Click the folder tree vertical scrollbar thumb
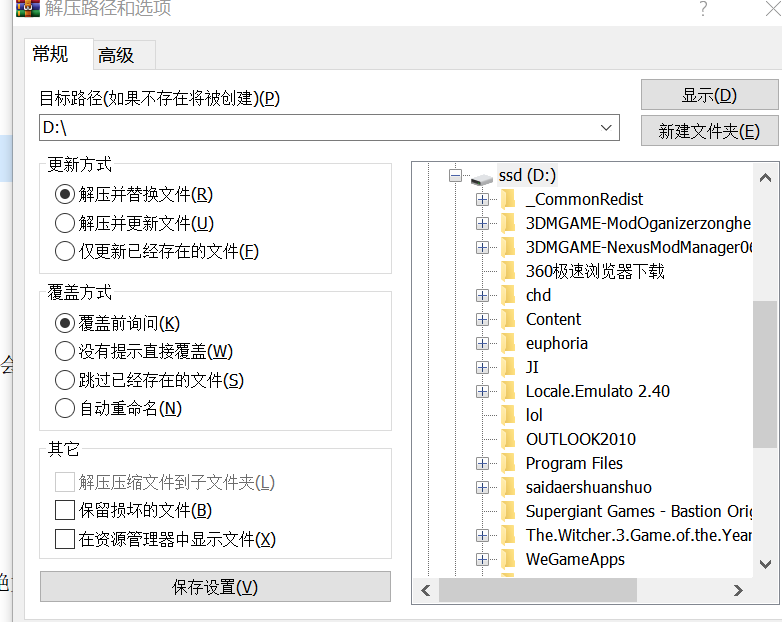 click(x=765, y=374)
